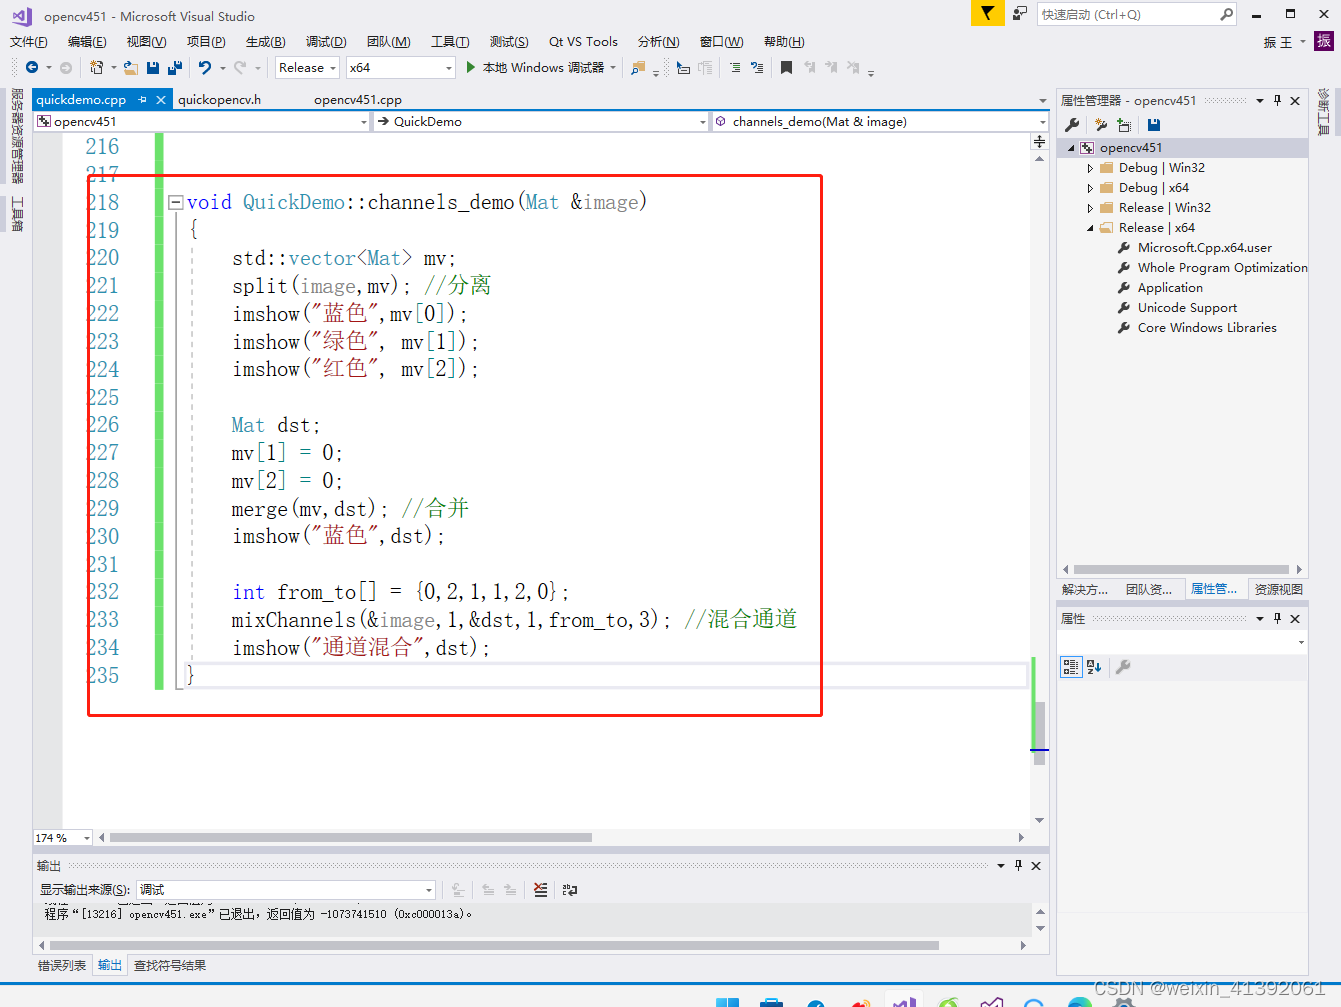The image size is (1341, 1007).
Task: Click the split editor window handle
Action: pos(1040,142)
